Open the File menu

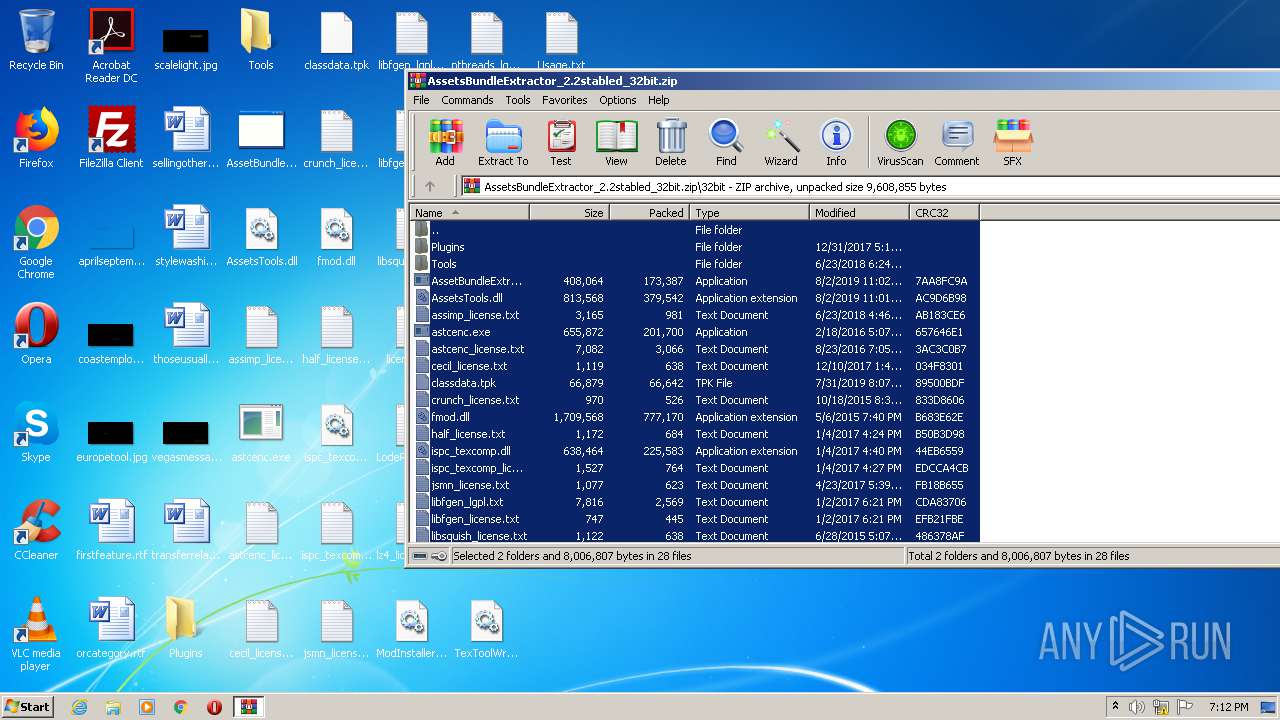[x=421, y=100]
